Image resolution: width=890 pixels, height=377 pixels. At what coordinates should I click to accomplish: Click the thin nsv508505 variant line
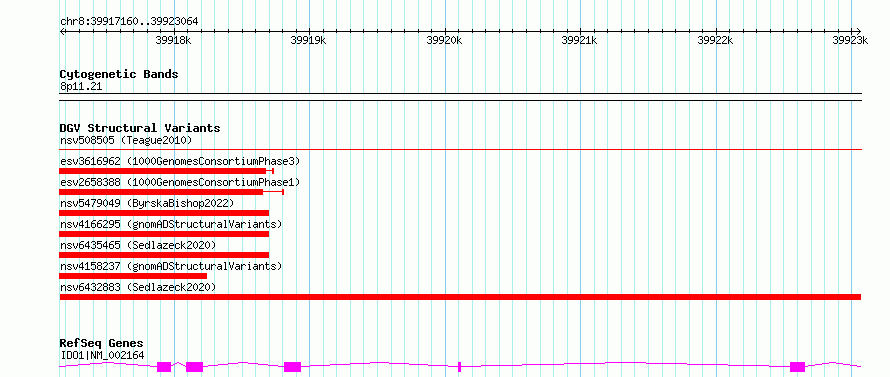coord(461,149)
